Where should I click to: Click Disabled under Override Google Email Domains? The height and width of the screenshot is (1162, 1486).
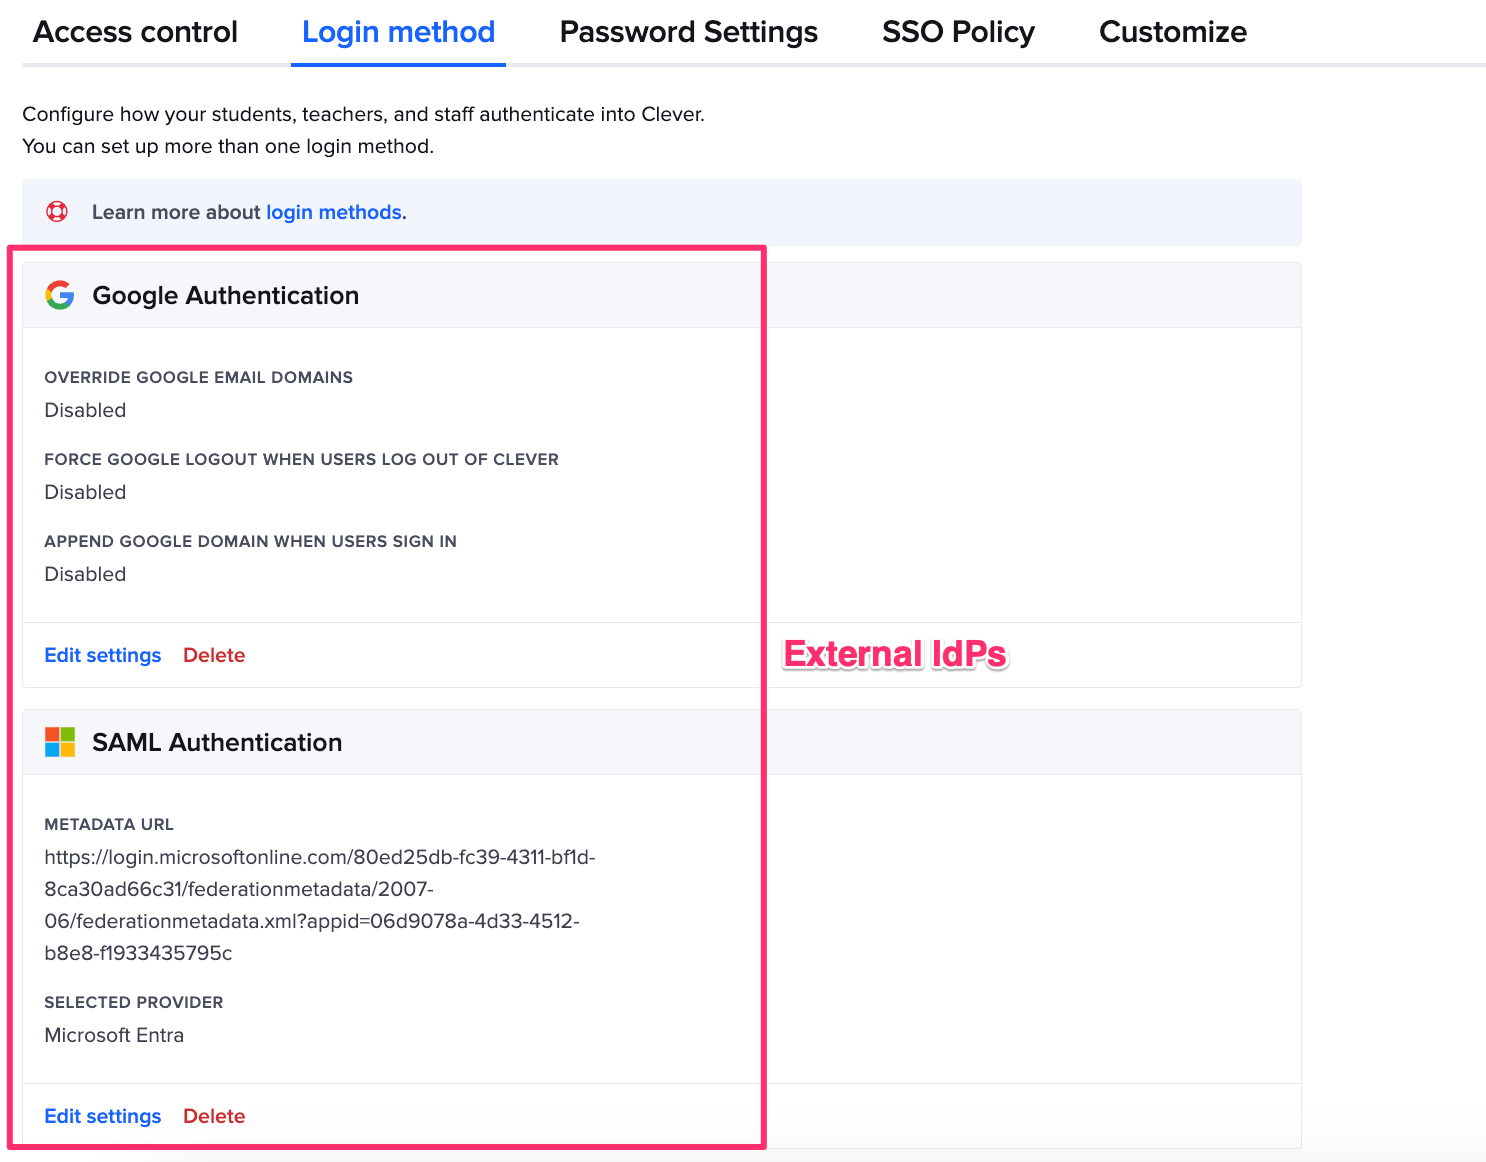click(85, 410)
